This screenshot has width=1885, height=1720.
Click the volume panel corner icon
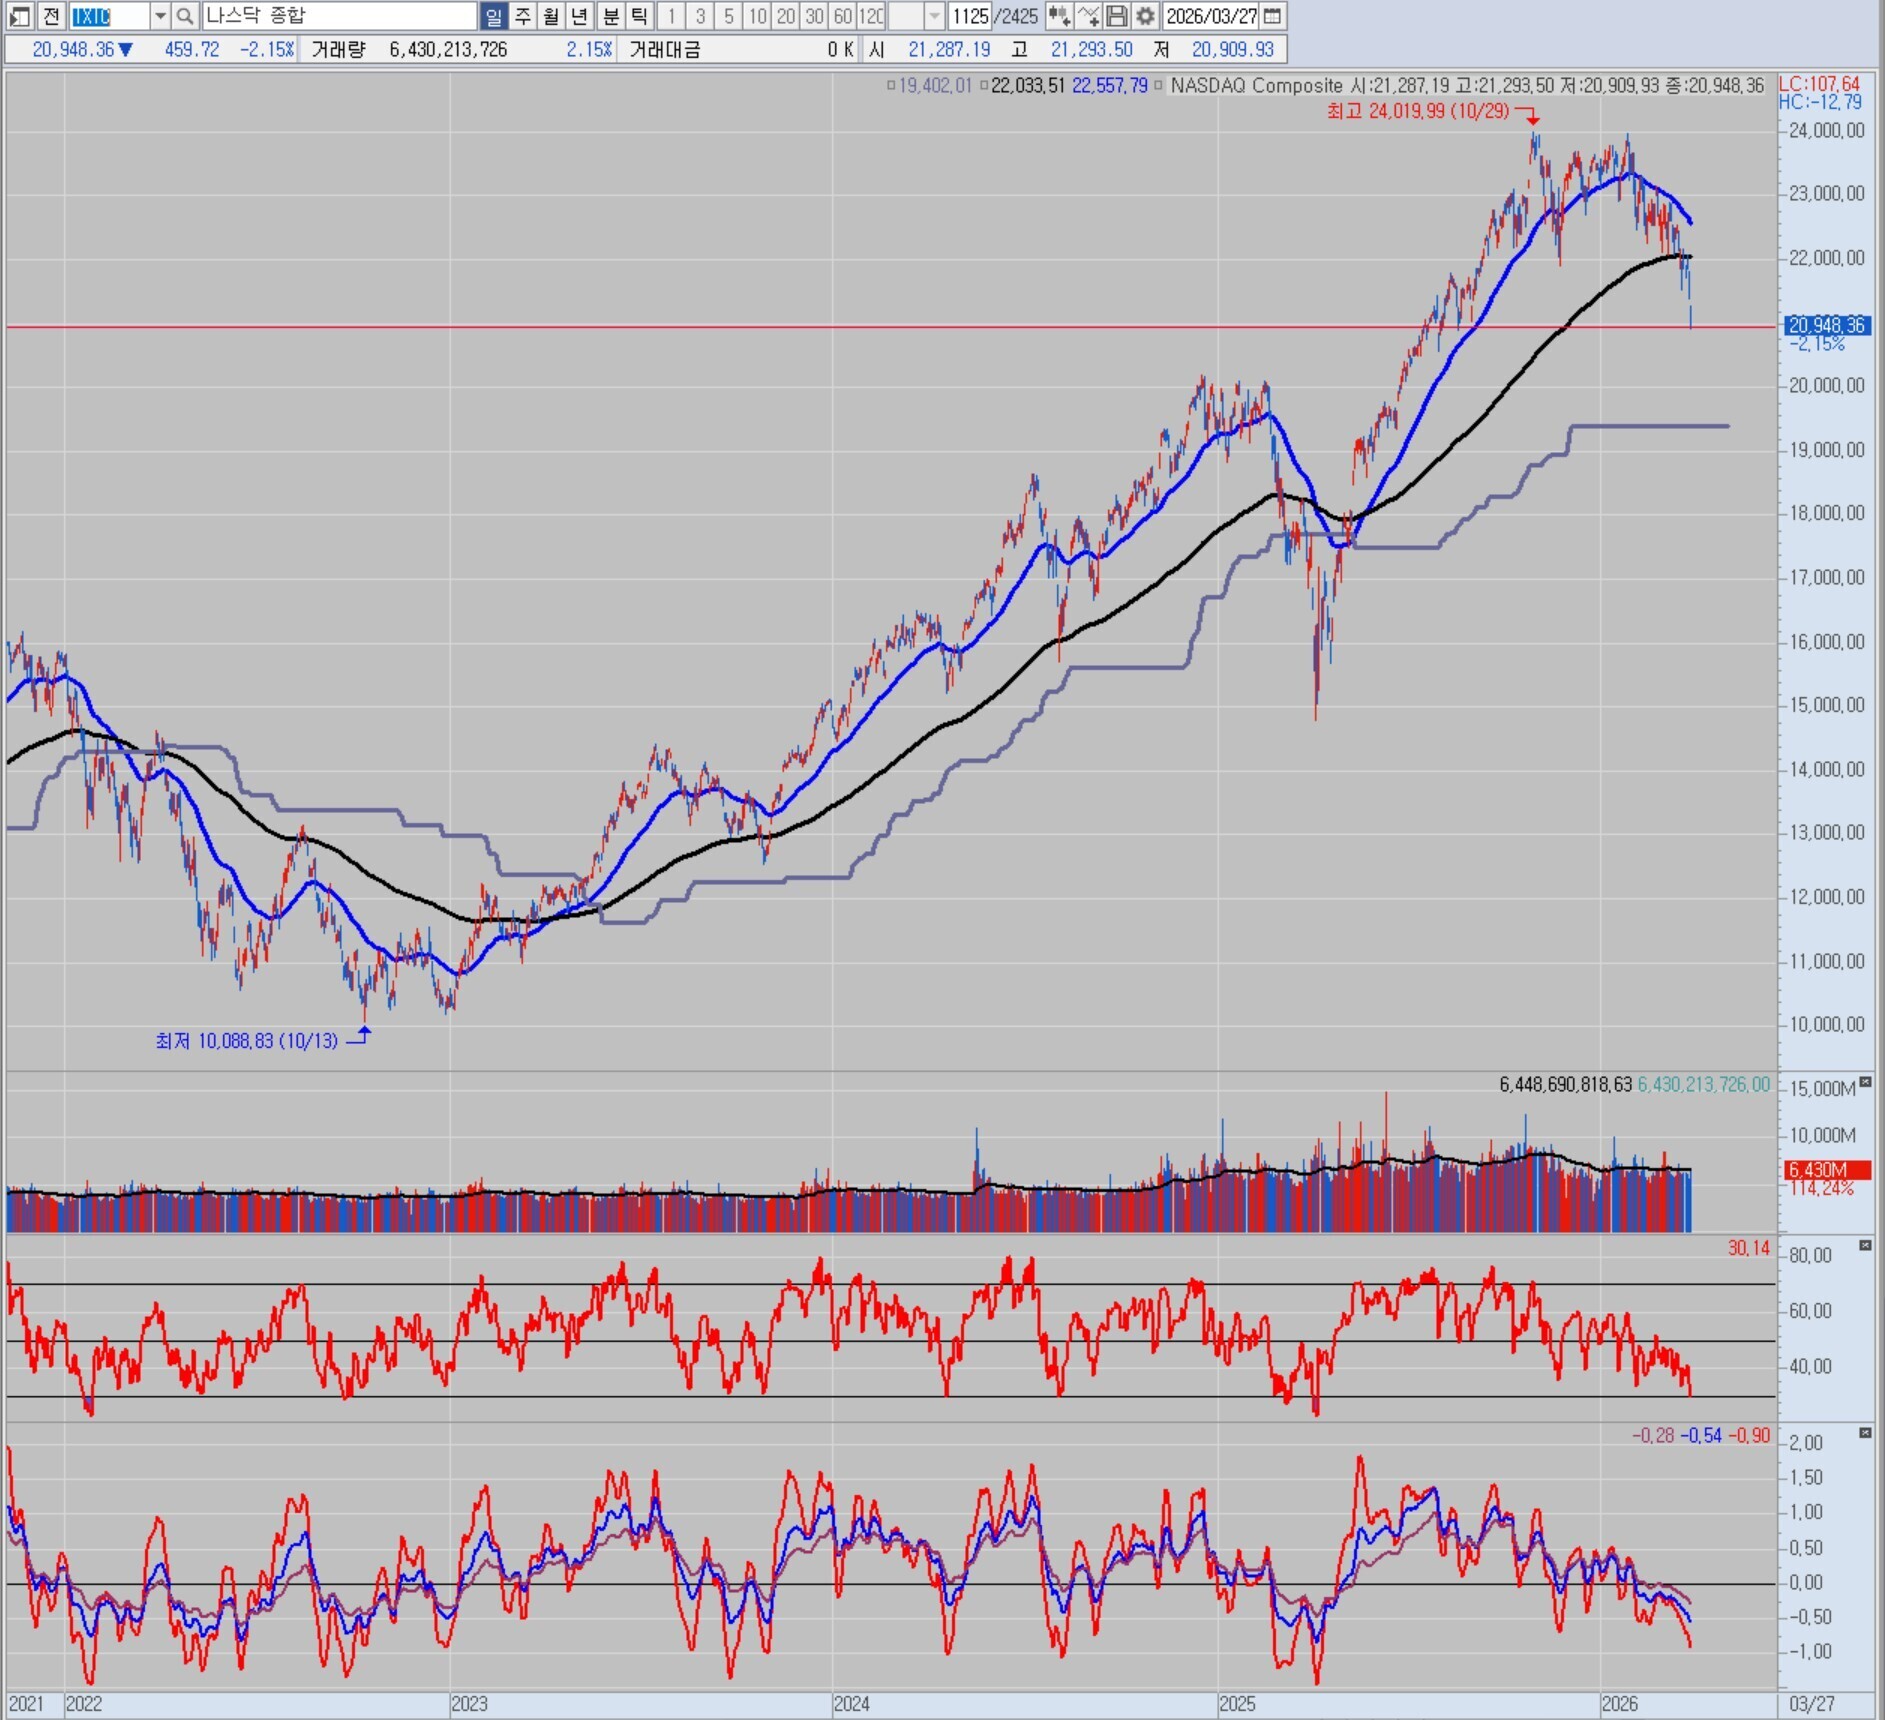point(1865,1083)
